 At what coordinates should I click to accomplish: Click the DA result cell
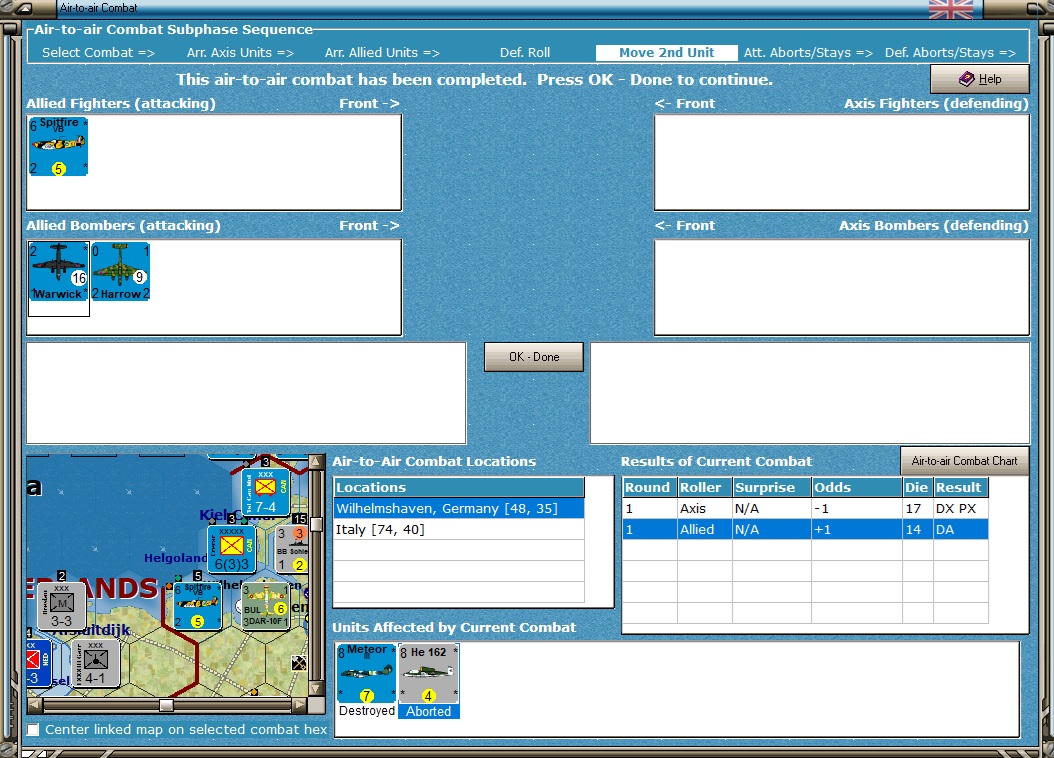[961, 530]
